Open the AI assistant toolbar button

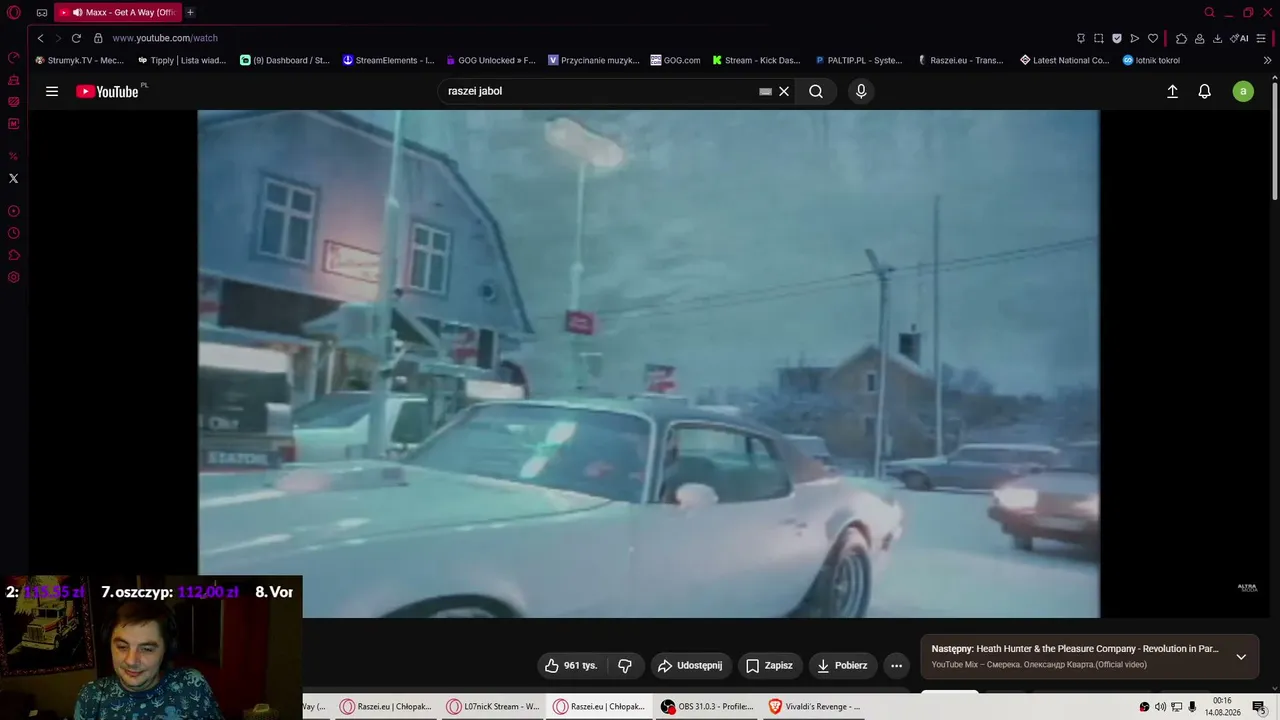pos(1239,38)
